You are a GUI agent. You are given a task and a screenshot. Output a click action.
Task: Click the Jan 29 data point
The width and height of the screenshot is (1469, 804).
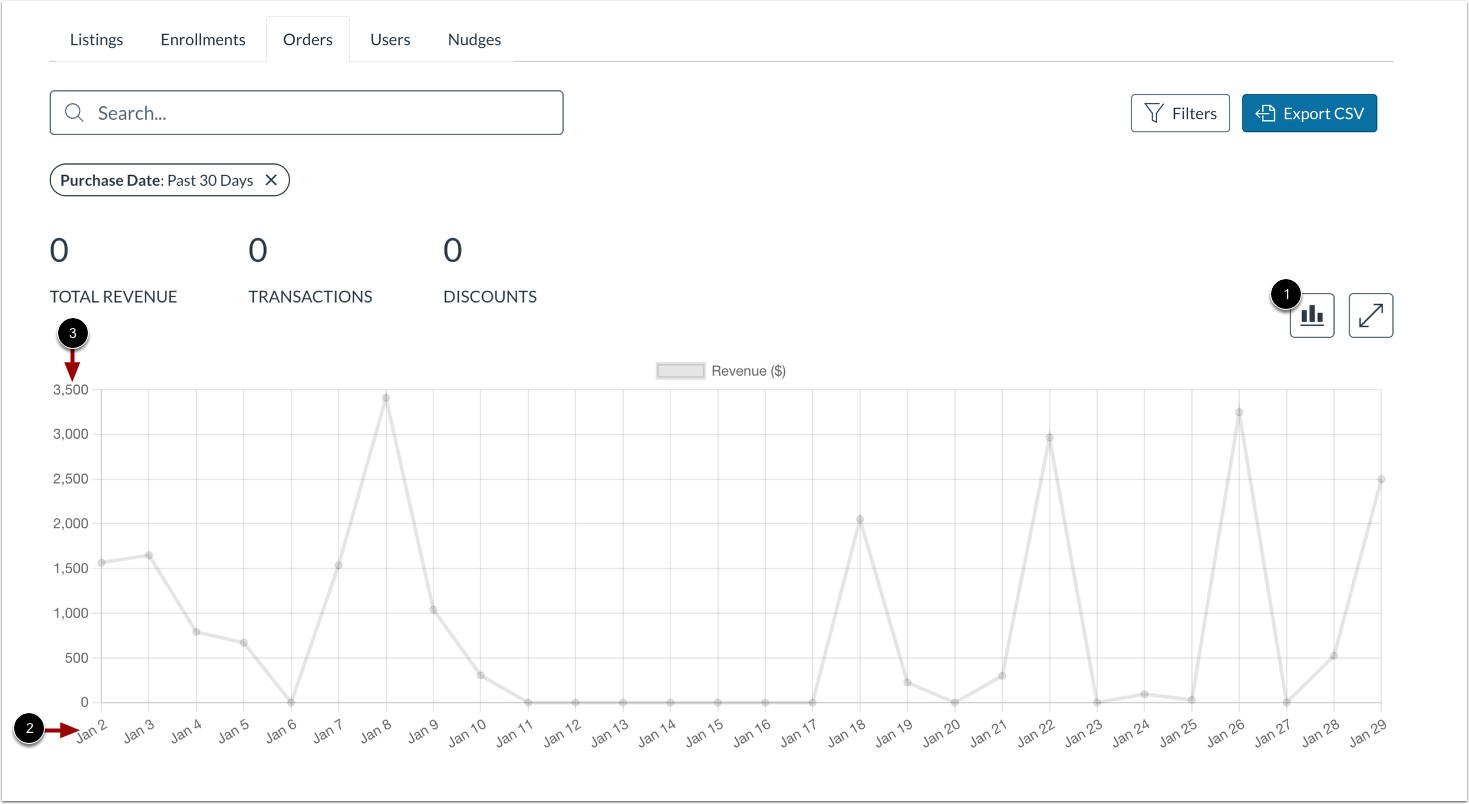click(1381, 479)
